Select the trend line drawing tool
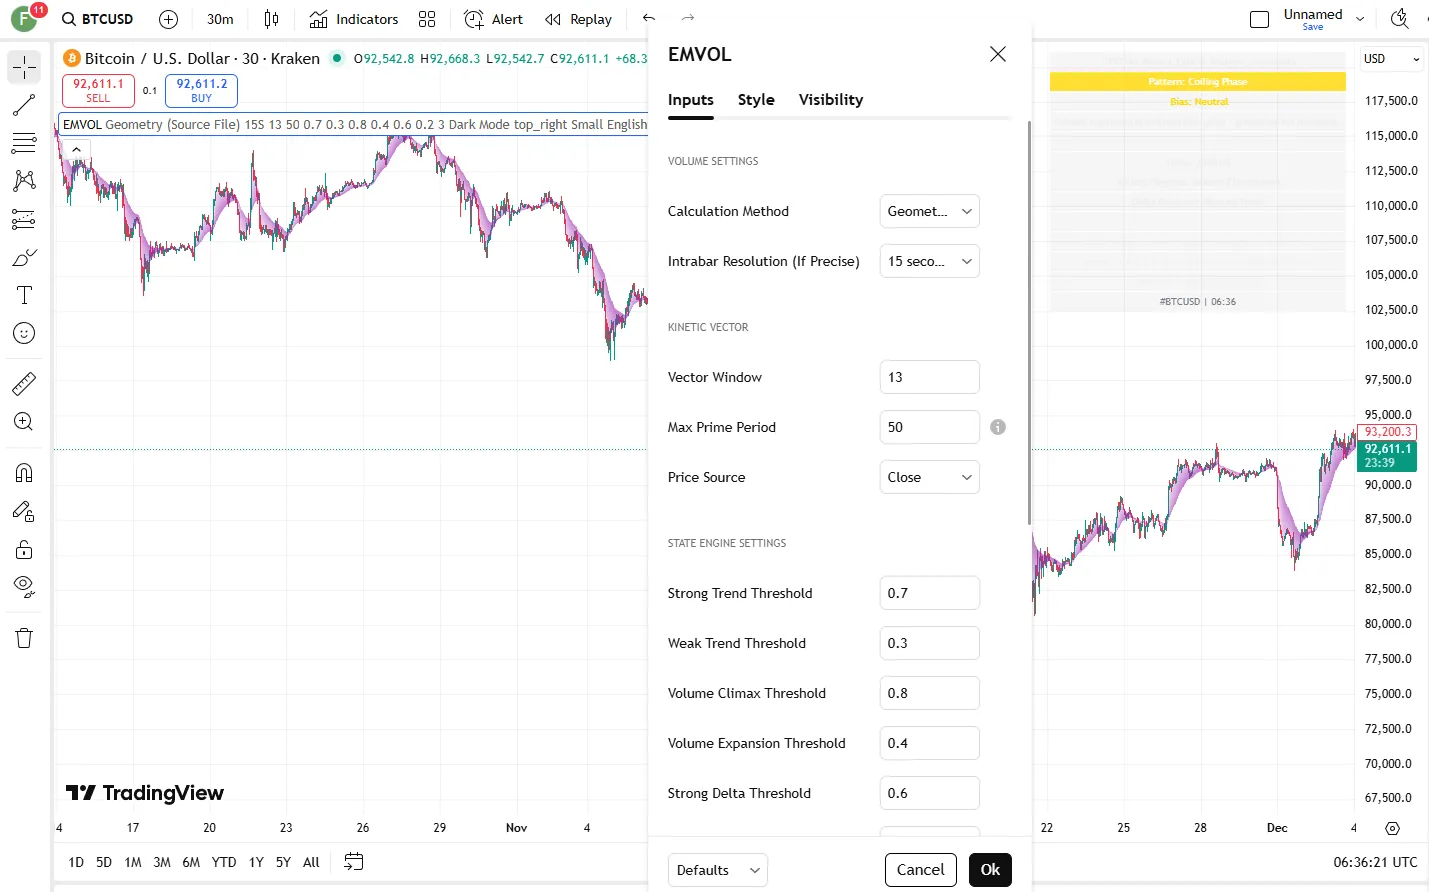The image size is (1429, 892). 24,105
